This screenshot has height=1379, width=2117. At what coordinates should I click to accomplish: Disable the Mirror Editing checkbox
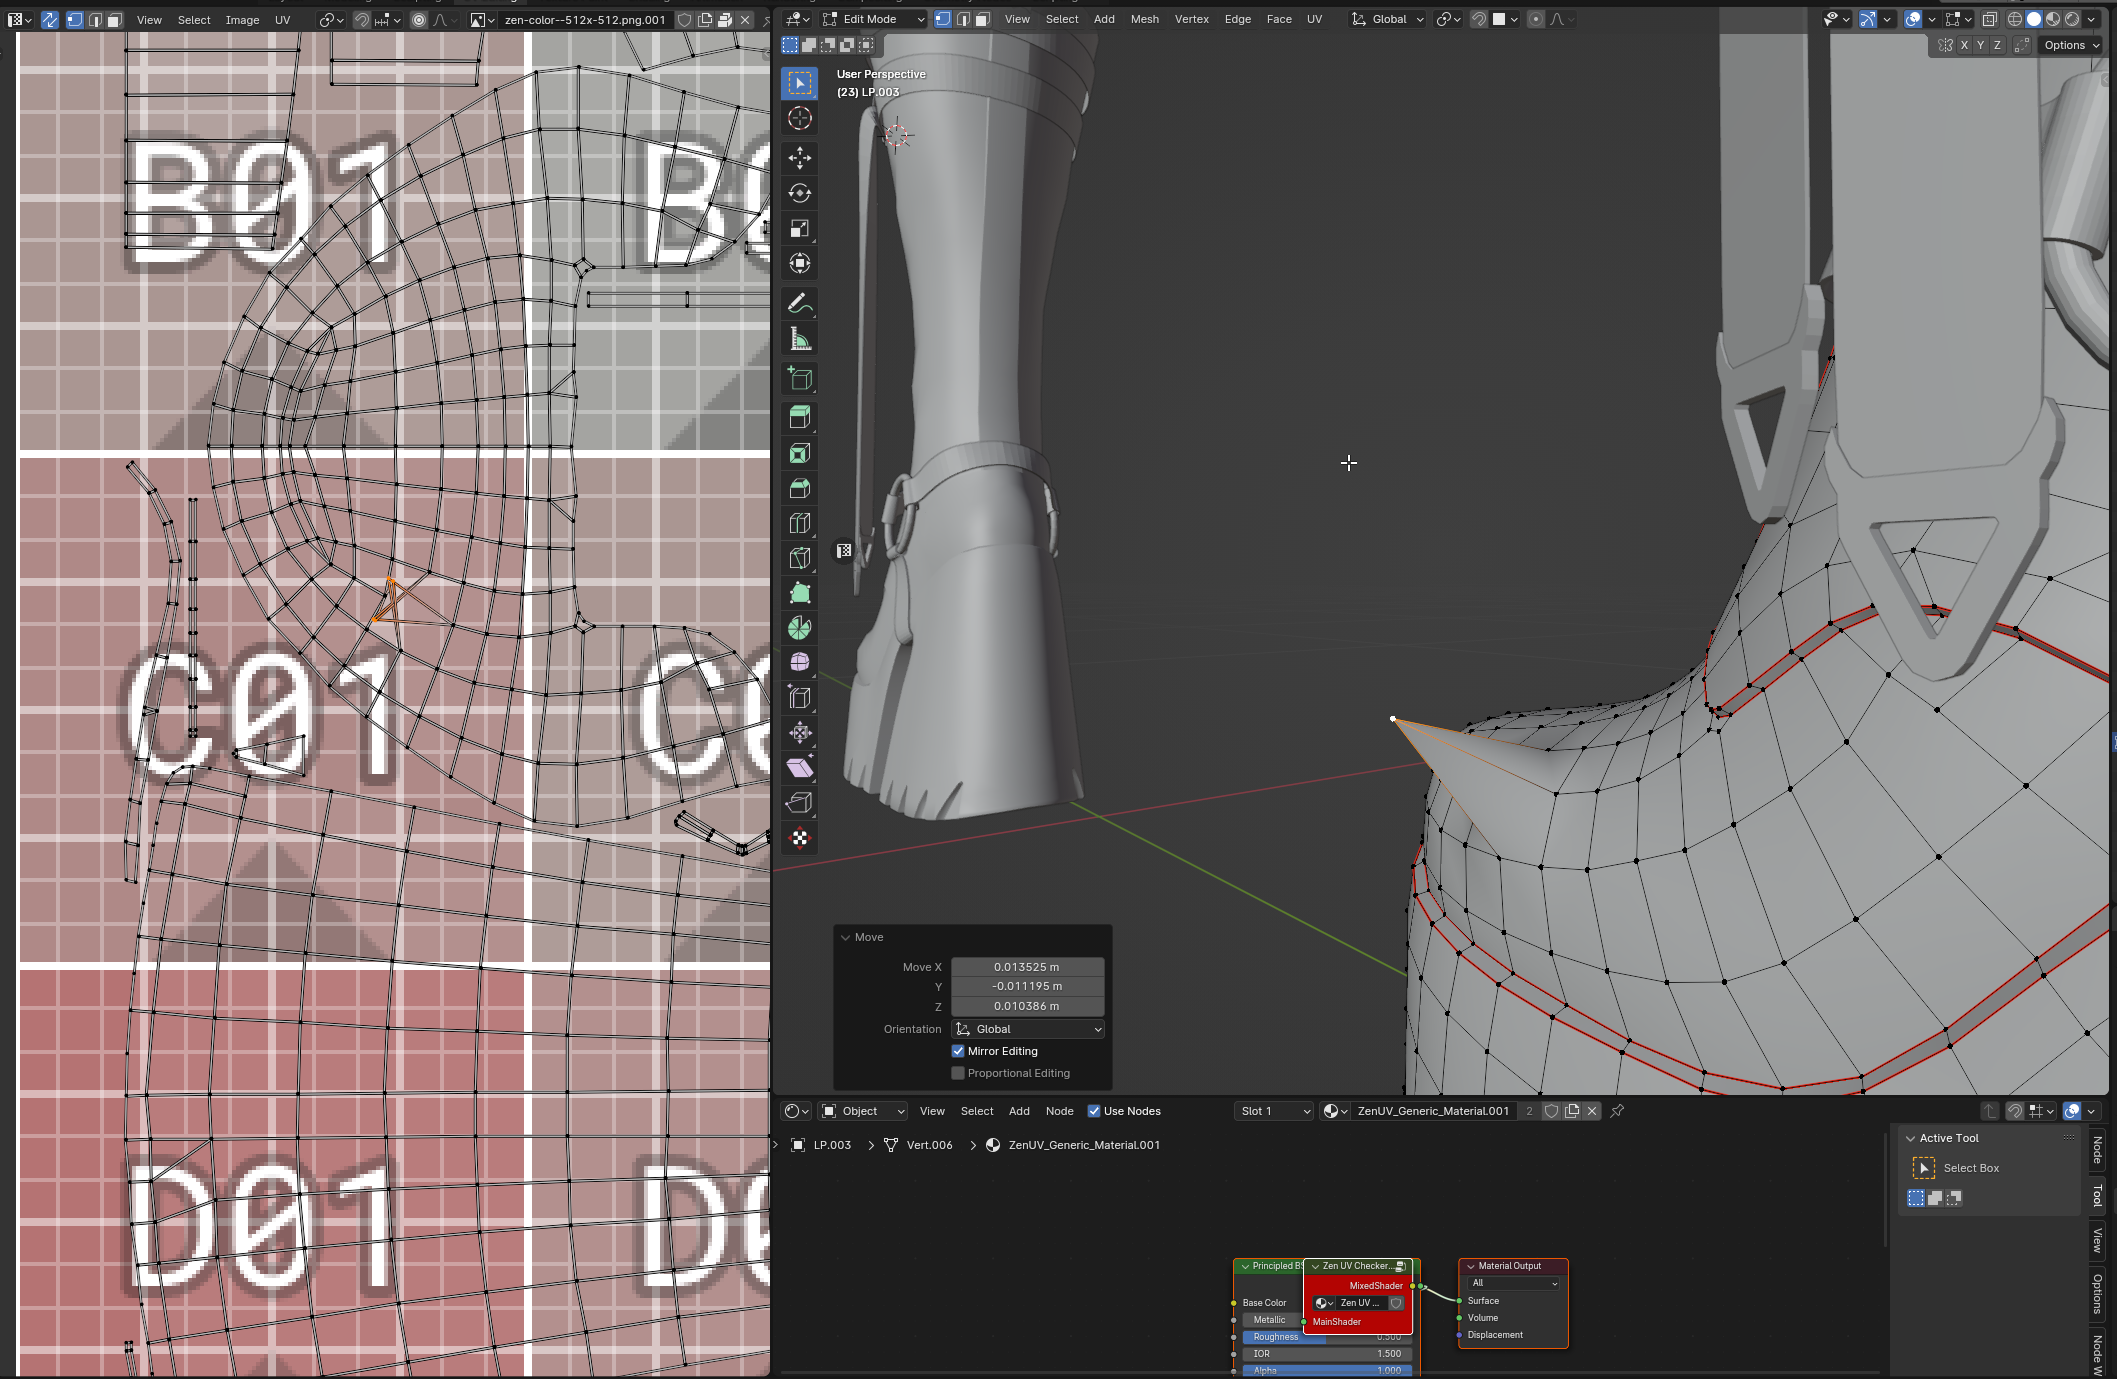point(958,1051)
